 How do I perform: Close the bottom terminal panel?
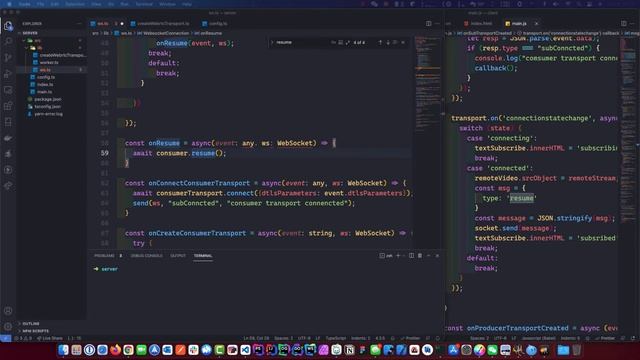click(x=437, y=256)
